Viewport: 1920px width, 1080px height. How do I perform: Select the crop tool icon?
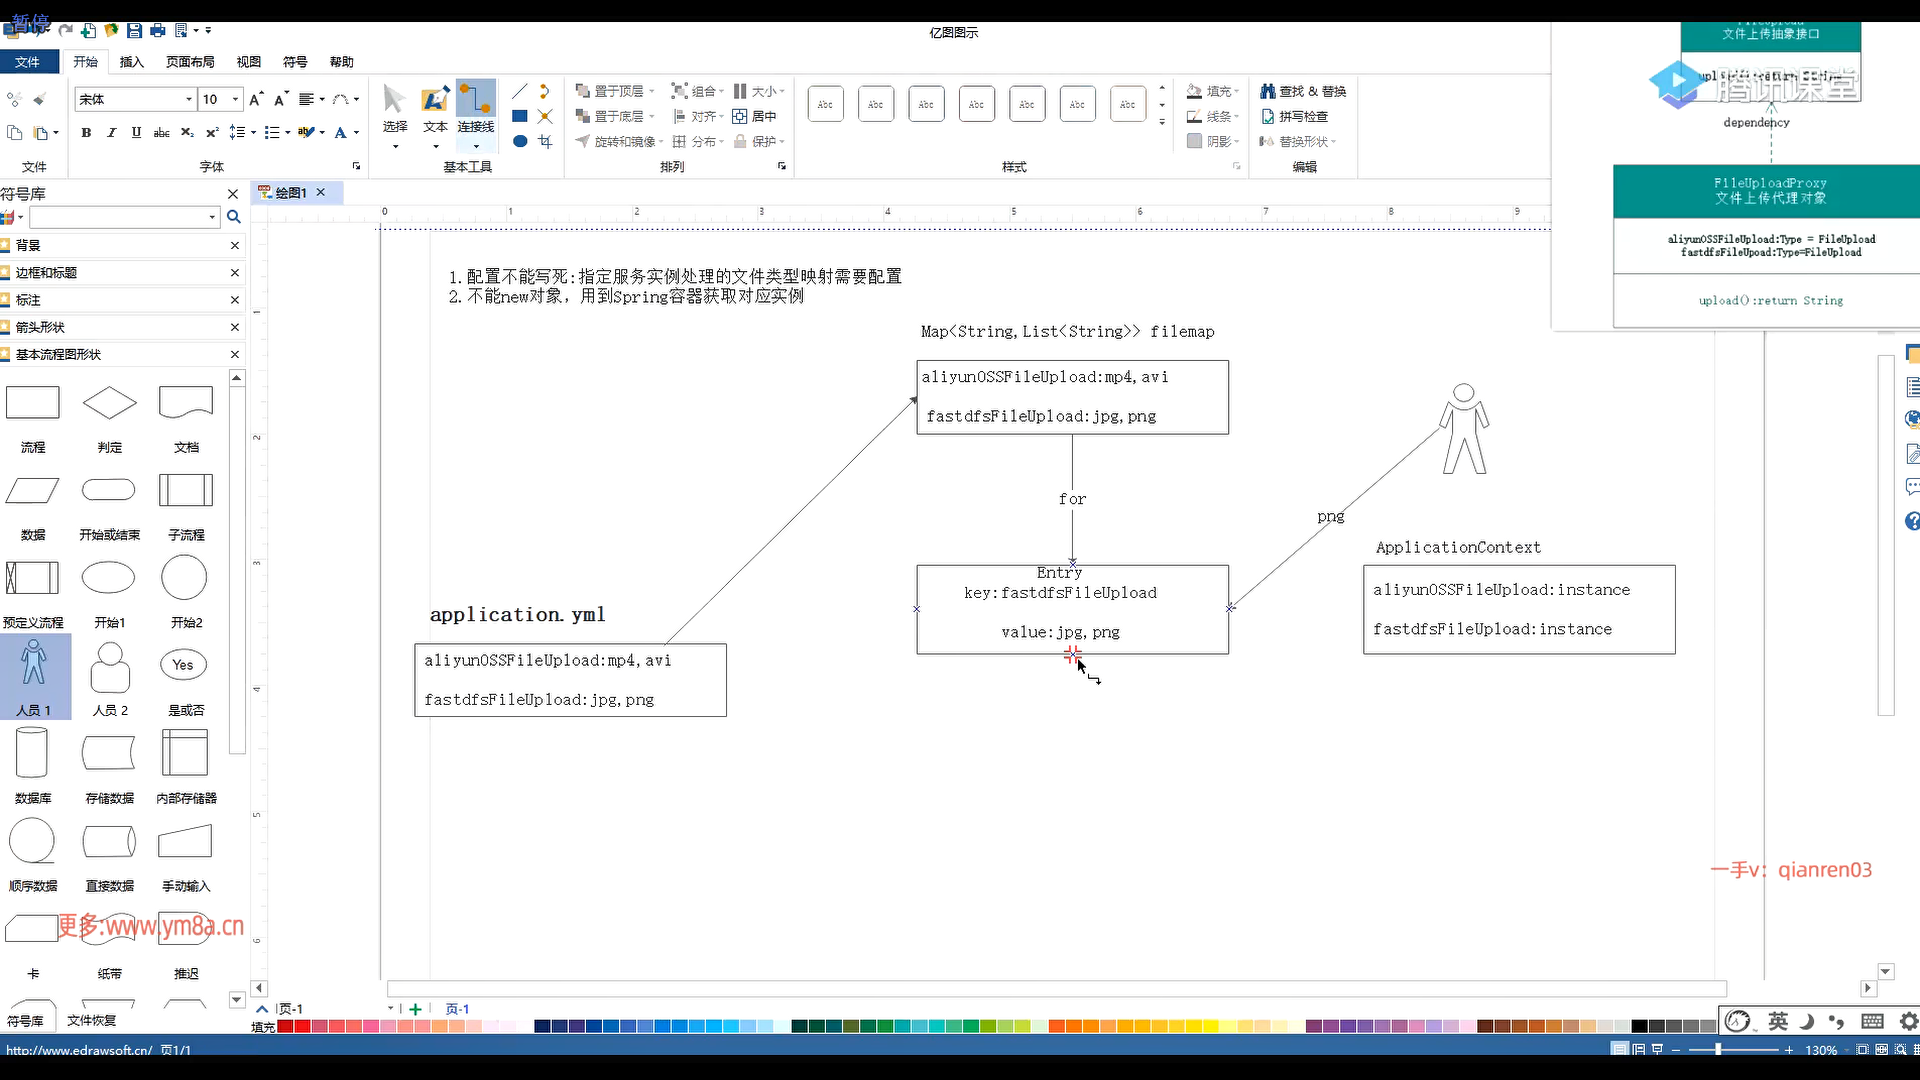tap(545, 142)
